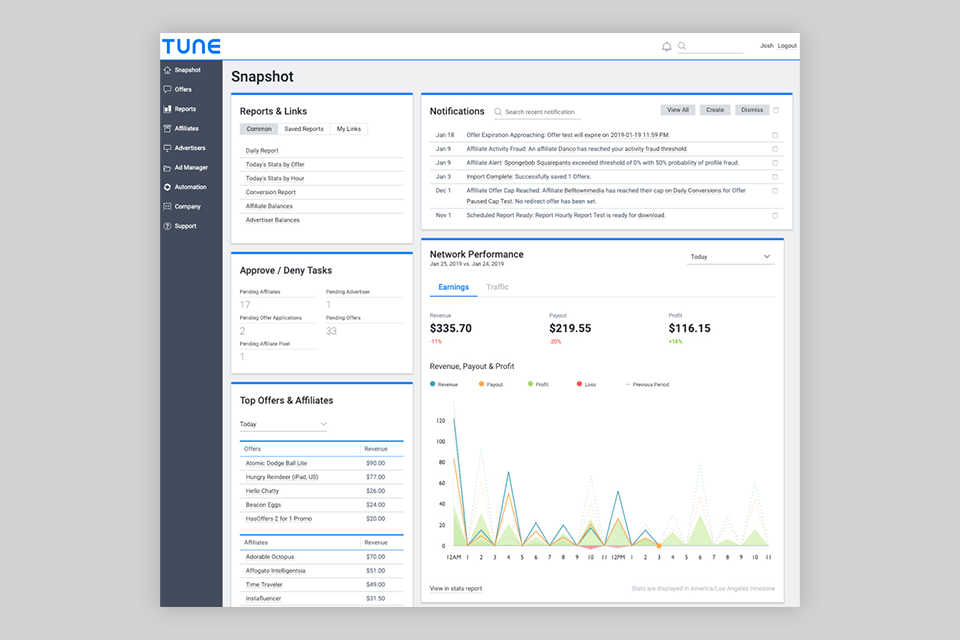Image resolution: width=960 pixels, height=640 pixels.
Task: Check the Spongebob Squarepants alert notification
Action: coord(775,163)
